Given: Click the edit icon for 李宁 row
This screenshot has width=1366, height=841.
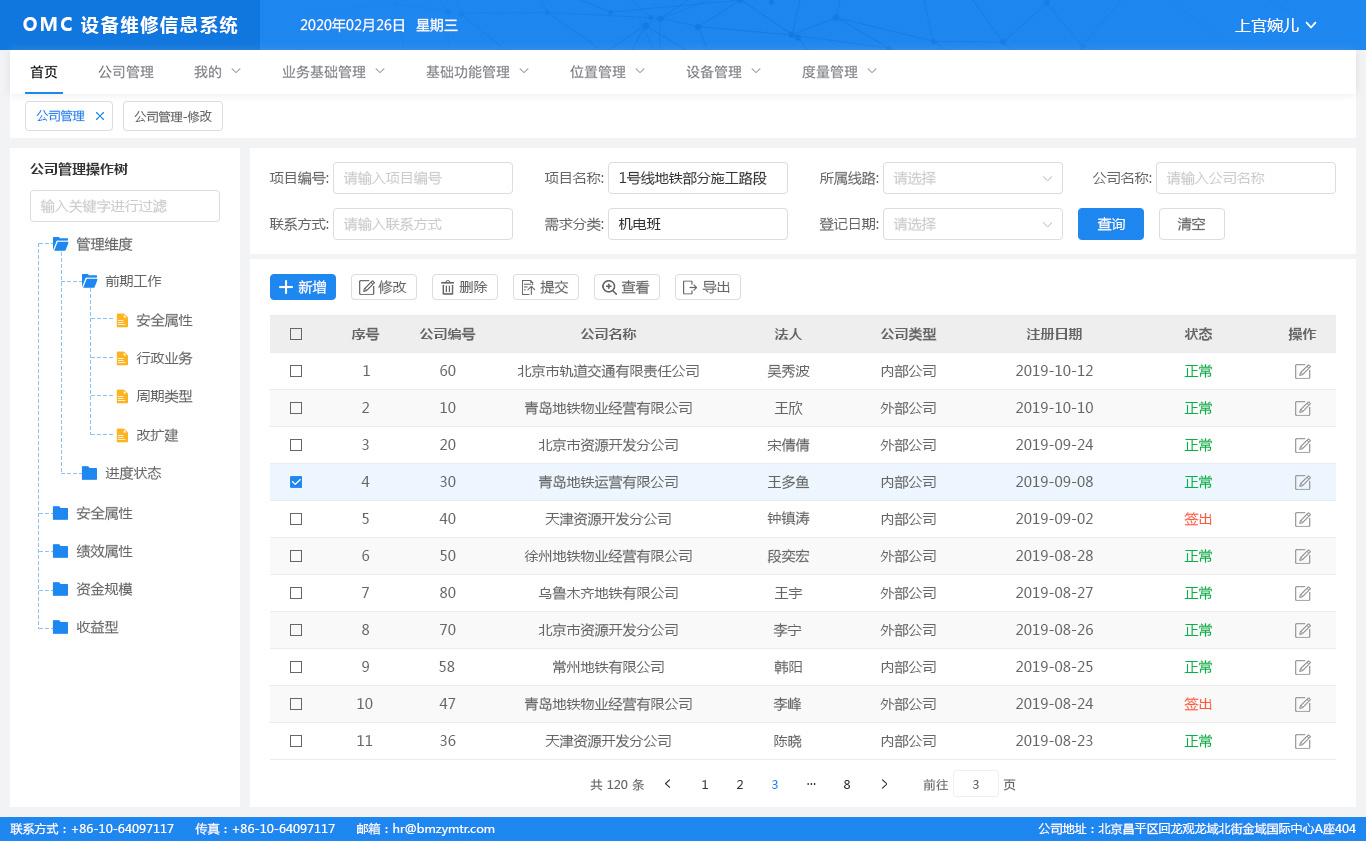Looking at the screenshot, I should (1302, 630).
